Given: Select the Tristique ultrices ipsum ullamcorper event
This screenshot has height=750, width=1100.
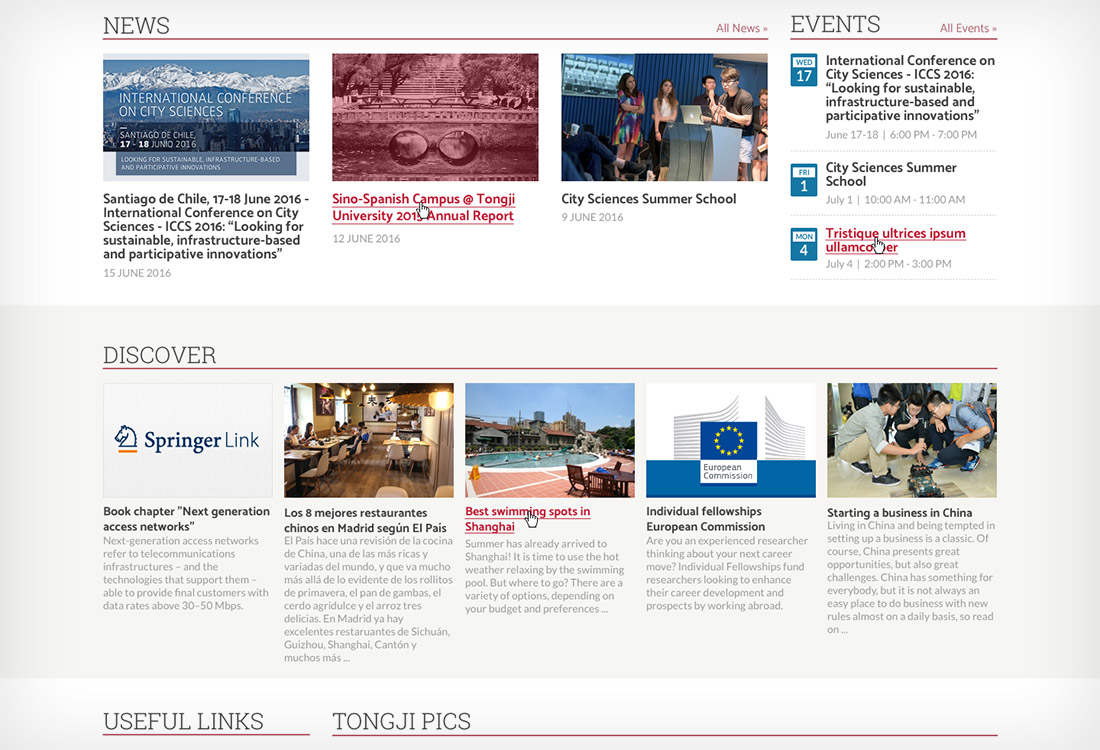Looking at the screenshot, I should click(895, 240).
